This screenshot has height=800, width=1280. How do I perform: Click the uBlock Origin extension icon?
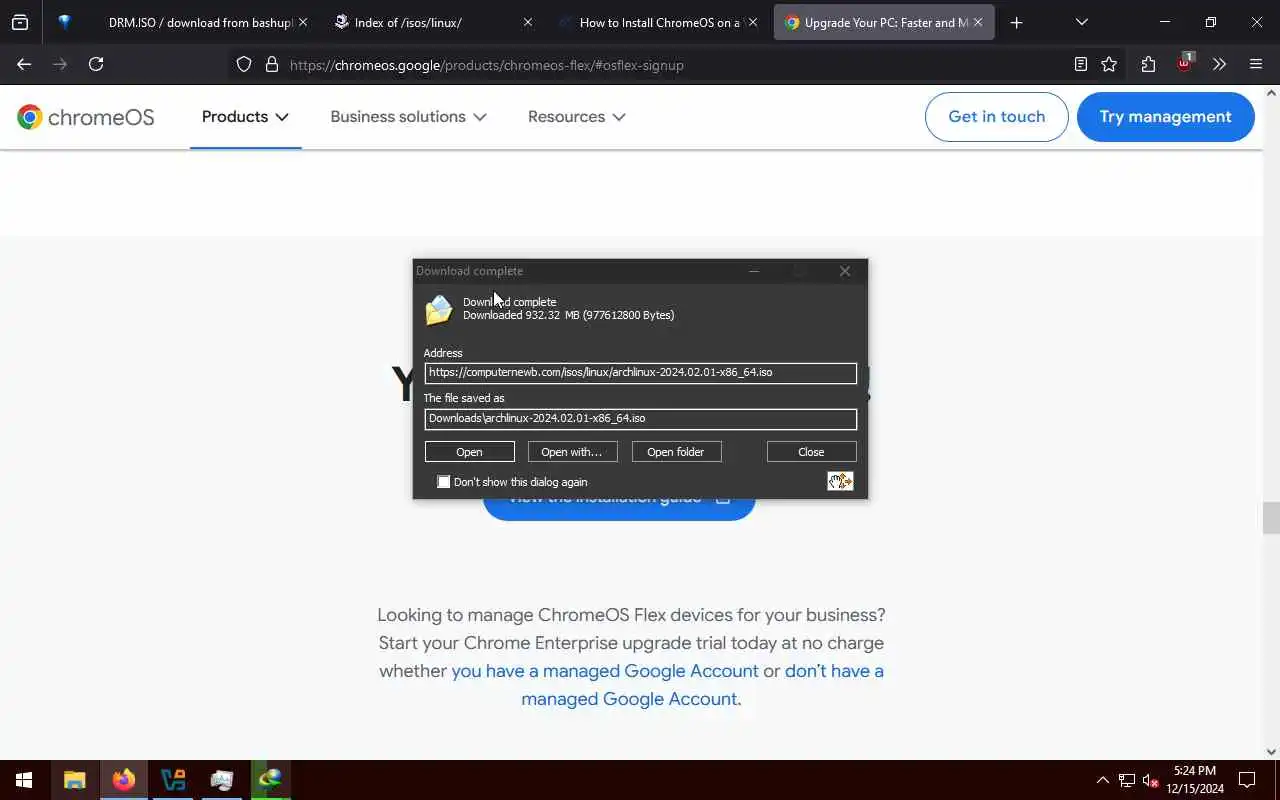click(x=1184, y=62)
